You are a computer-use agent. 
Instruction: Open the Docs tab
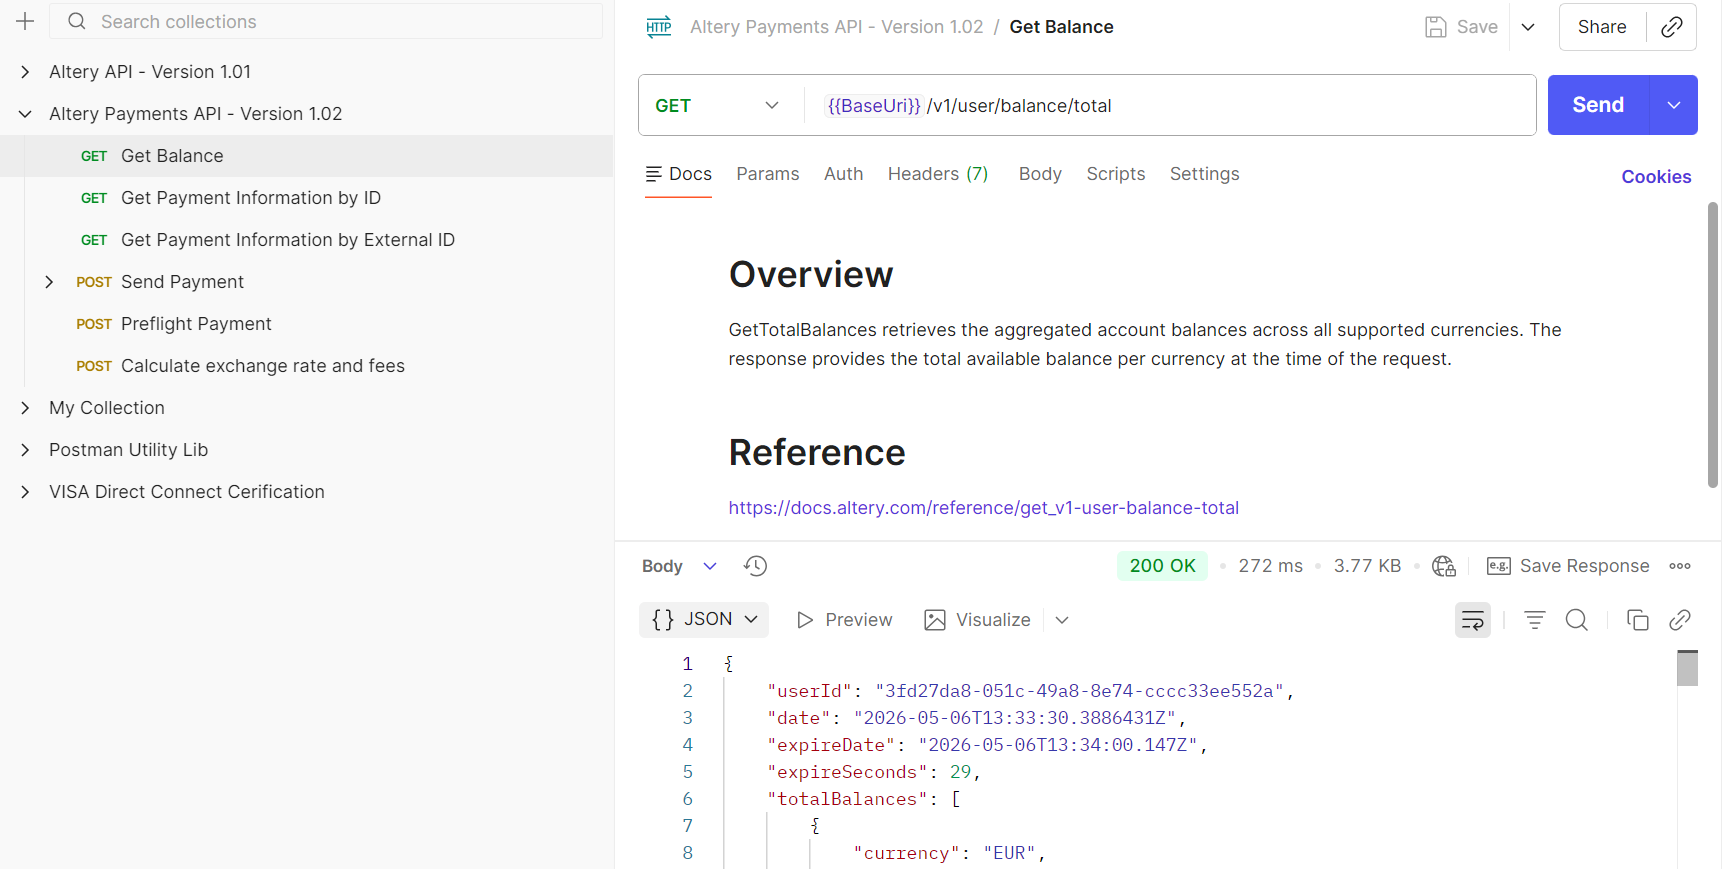(x=679, y=174)
